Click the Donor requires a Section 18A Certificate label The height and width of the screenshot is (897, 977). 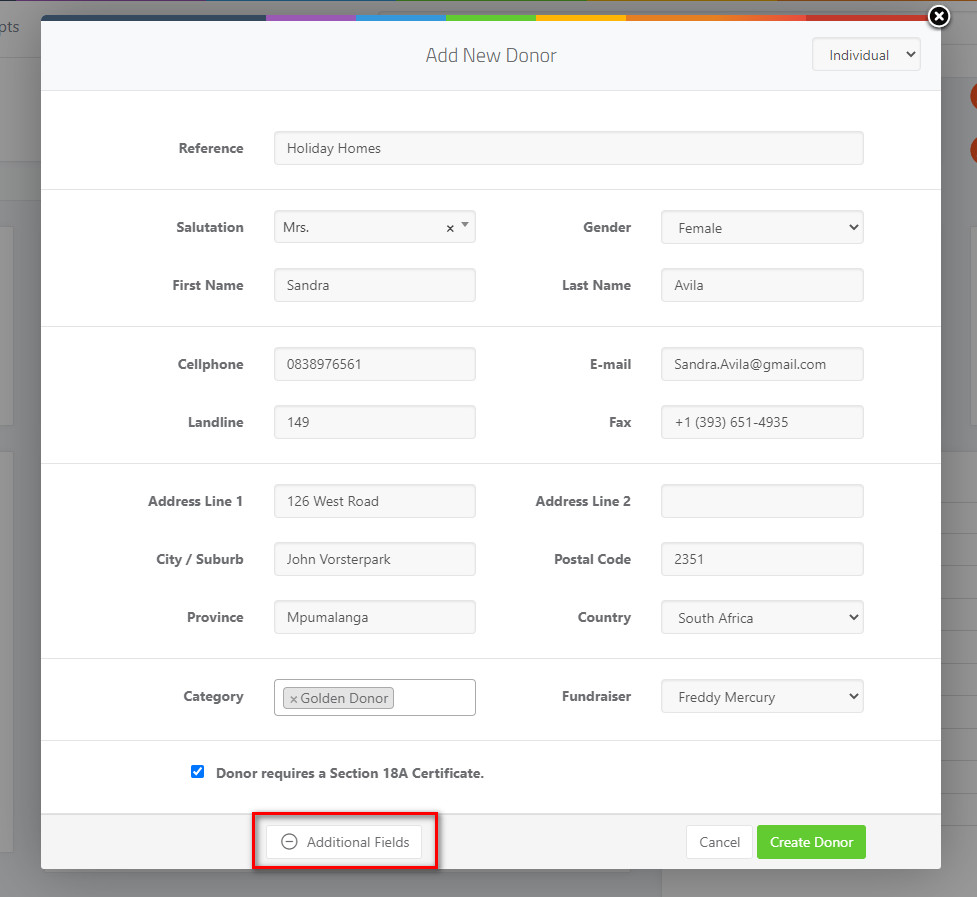click(350, 773)
